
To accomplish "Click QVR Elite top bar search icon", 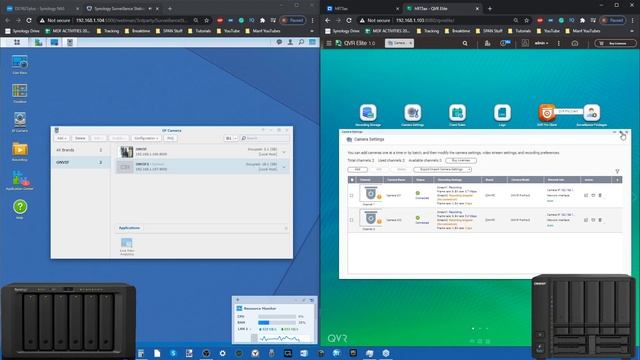I will (x=465, y=43).
